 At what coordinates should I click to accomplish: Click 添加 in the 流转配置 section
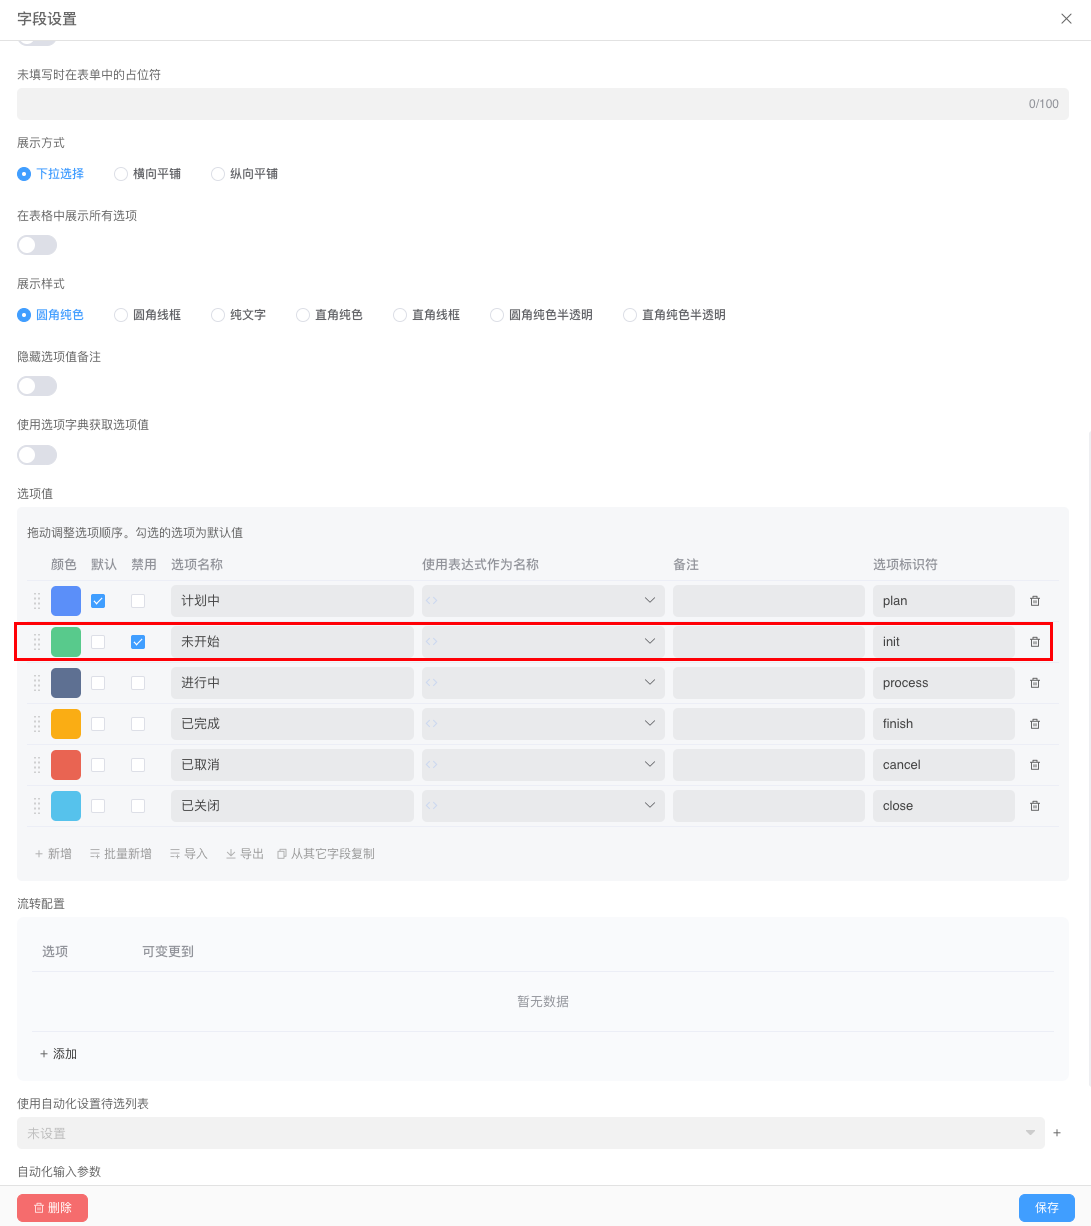pyautogui.click(x=58, y=1054)
